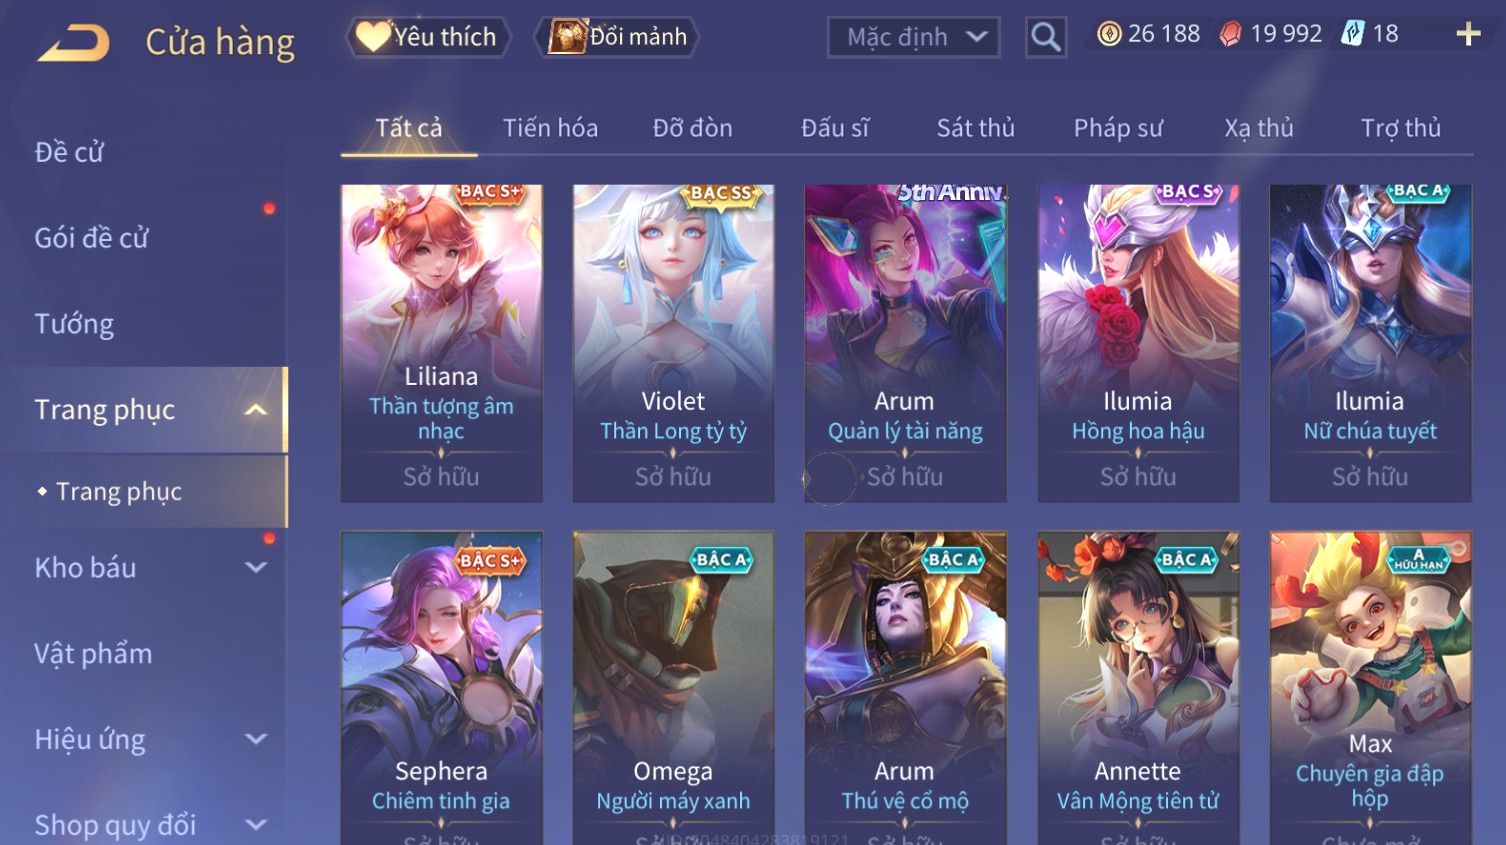1506x845 pixels.
Task: Expand the Kho báu sidebar section
Action: [x=256, y=567]
